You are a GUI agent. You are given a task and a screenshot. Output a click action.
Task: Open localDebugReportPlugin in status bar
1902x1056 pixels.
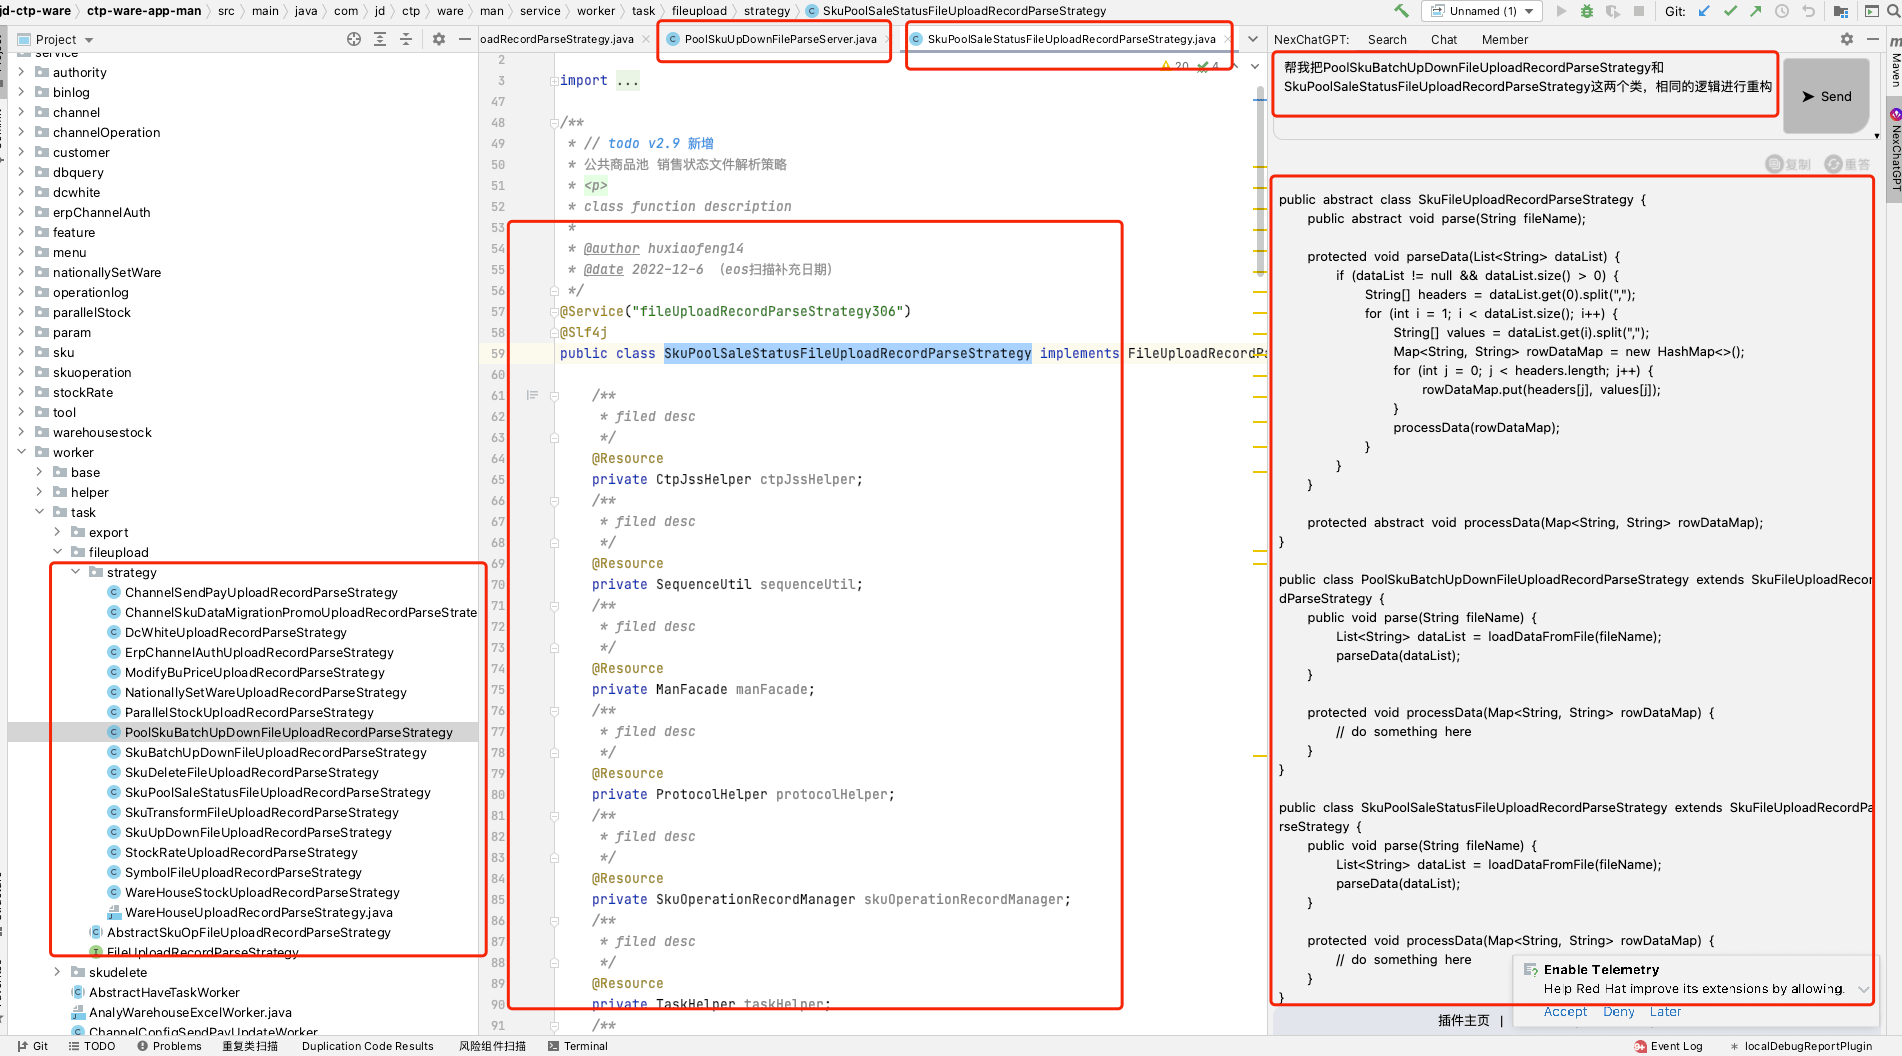pyautogui.click(x=1801, y=1046)
